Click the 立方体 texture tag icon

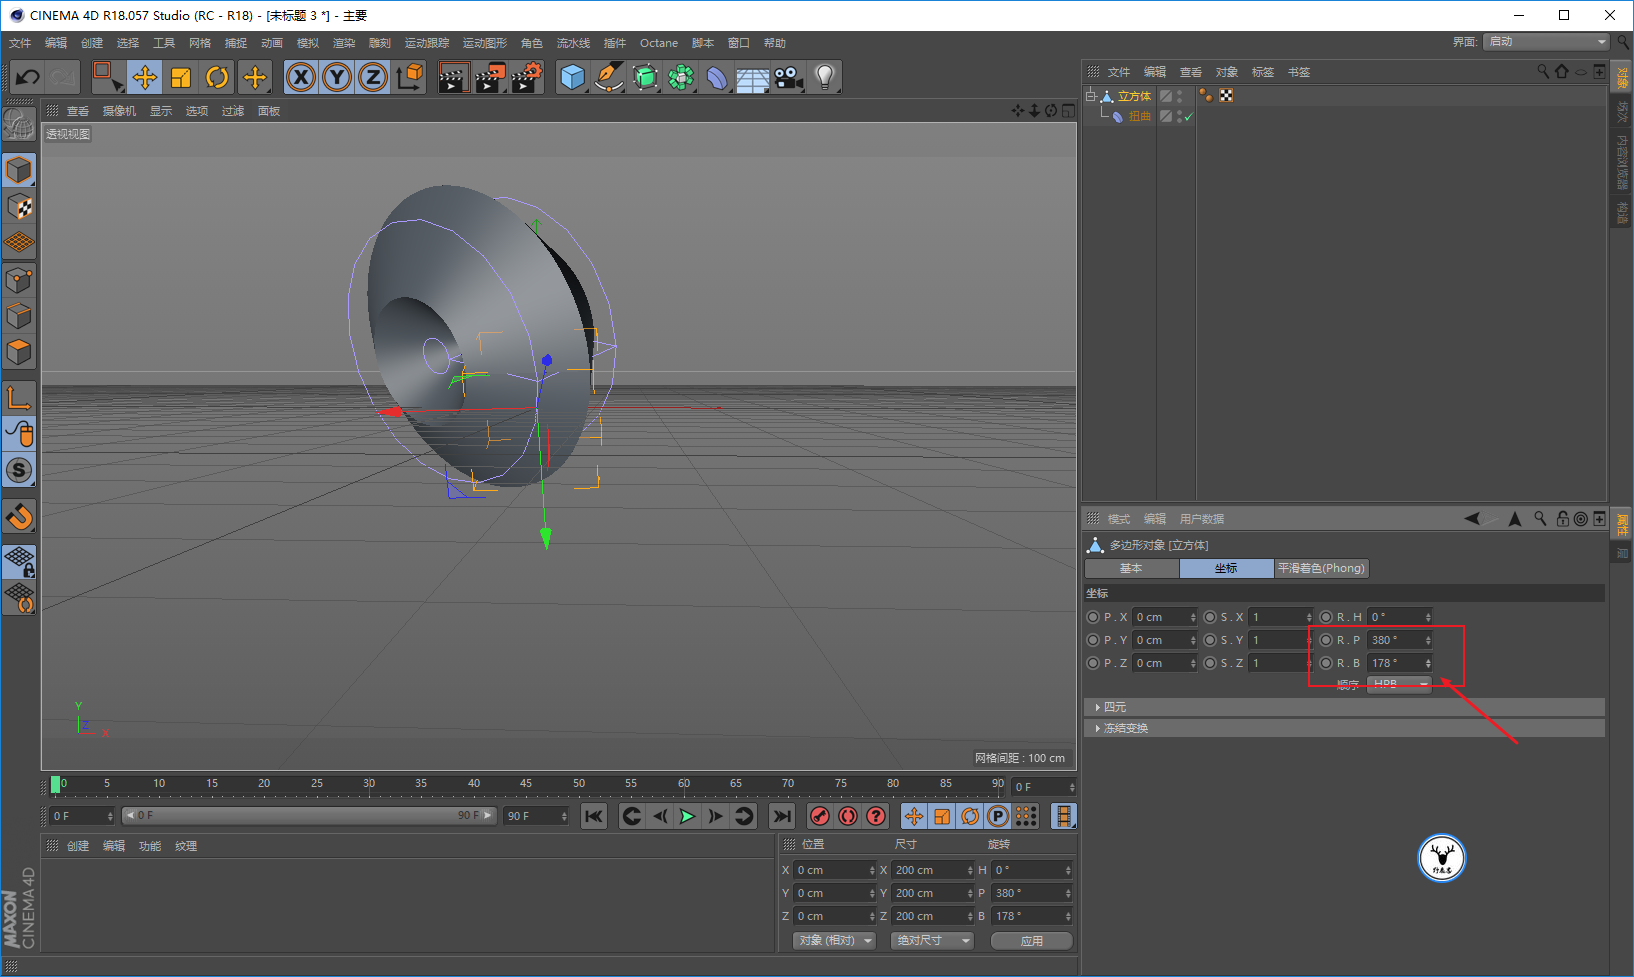[x=1226, y=95]
